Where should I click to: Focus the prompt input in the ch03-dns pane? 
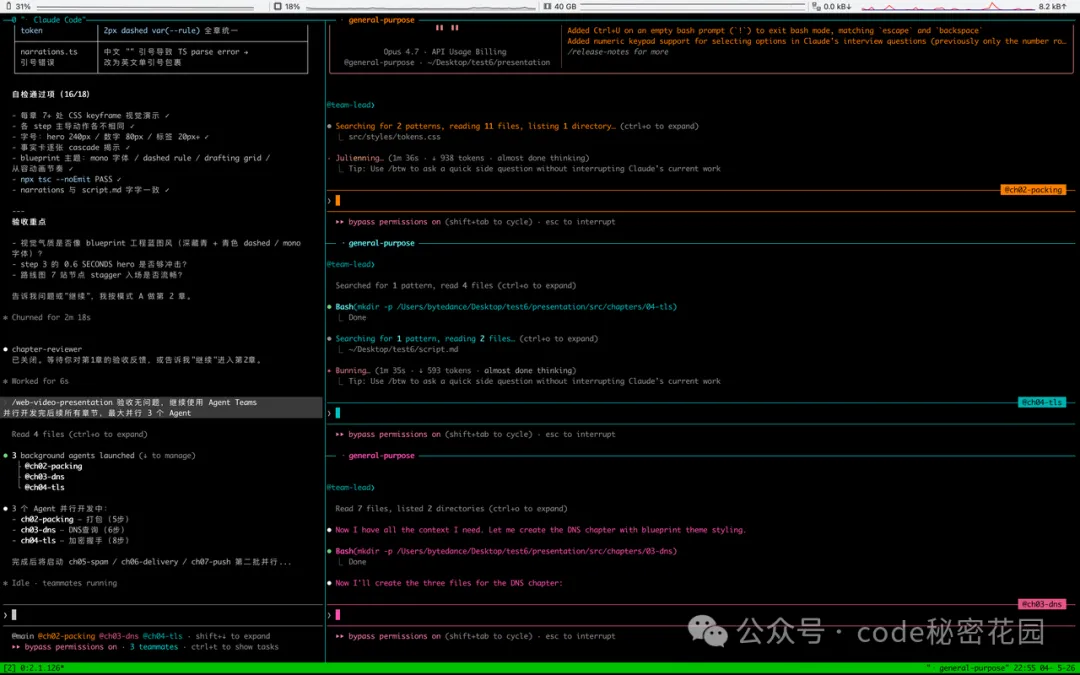[x=701, y=614]
